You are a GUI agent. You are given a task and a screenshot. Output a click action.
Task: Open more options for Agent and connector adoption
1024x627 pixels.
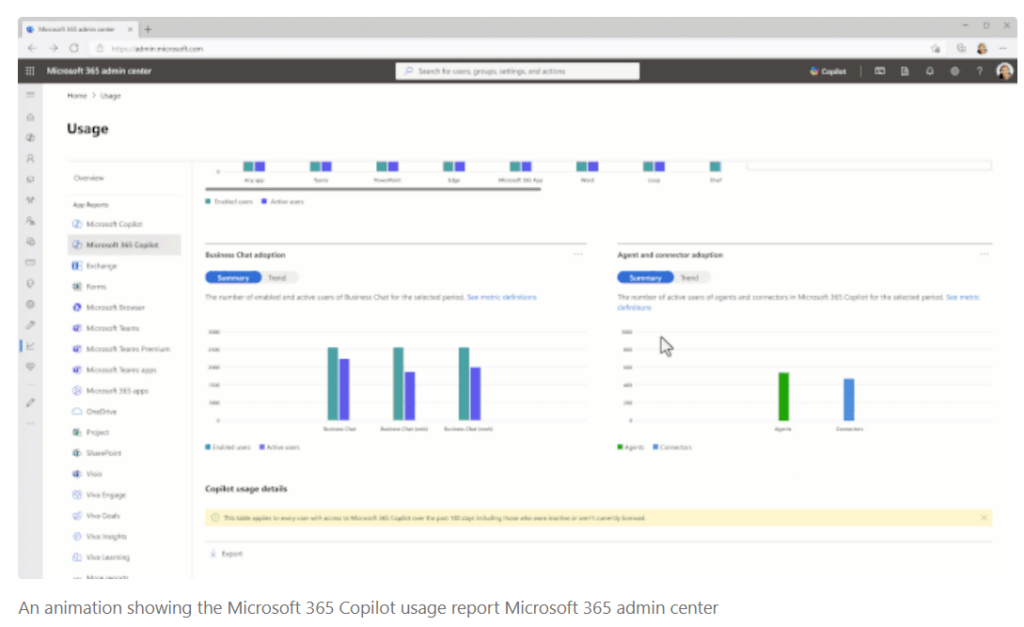coord(984,255)
